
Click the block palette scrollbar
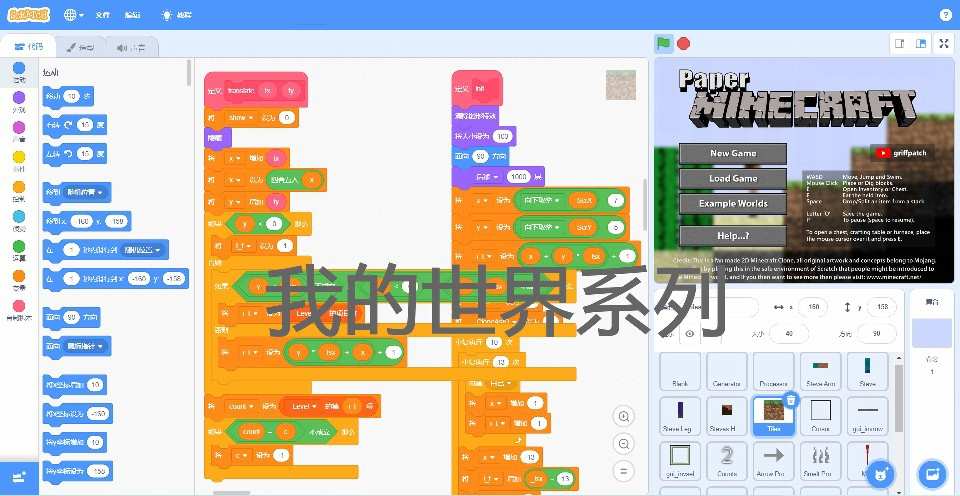click(189, 73)
